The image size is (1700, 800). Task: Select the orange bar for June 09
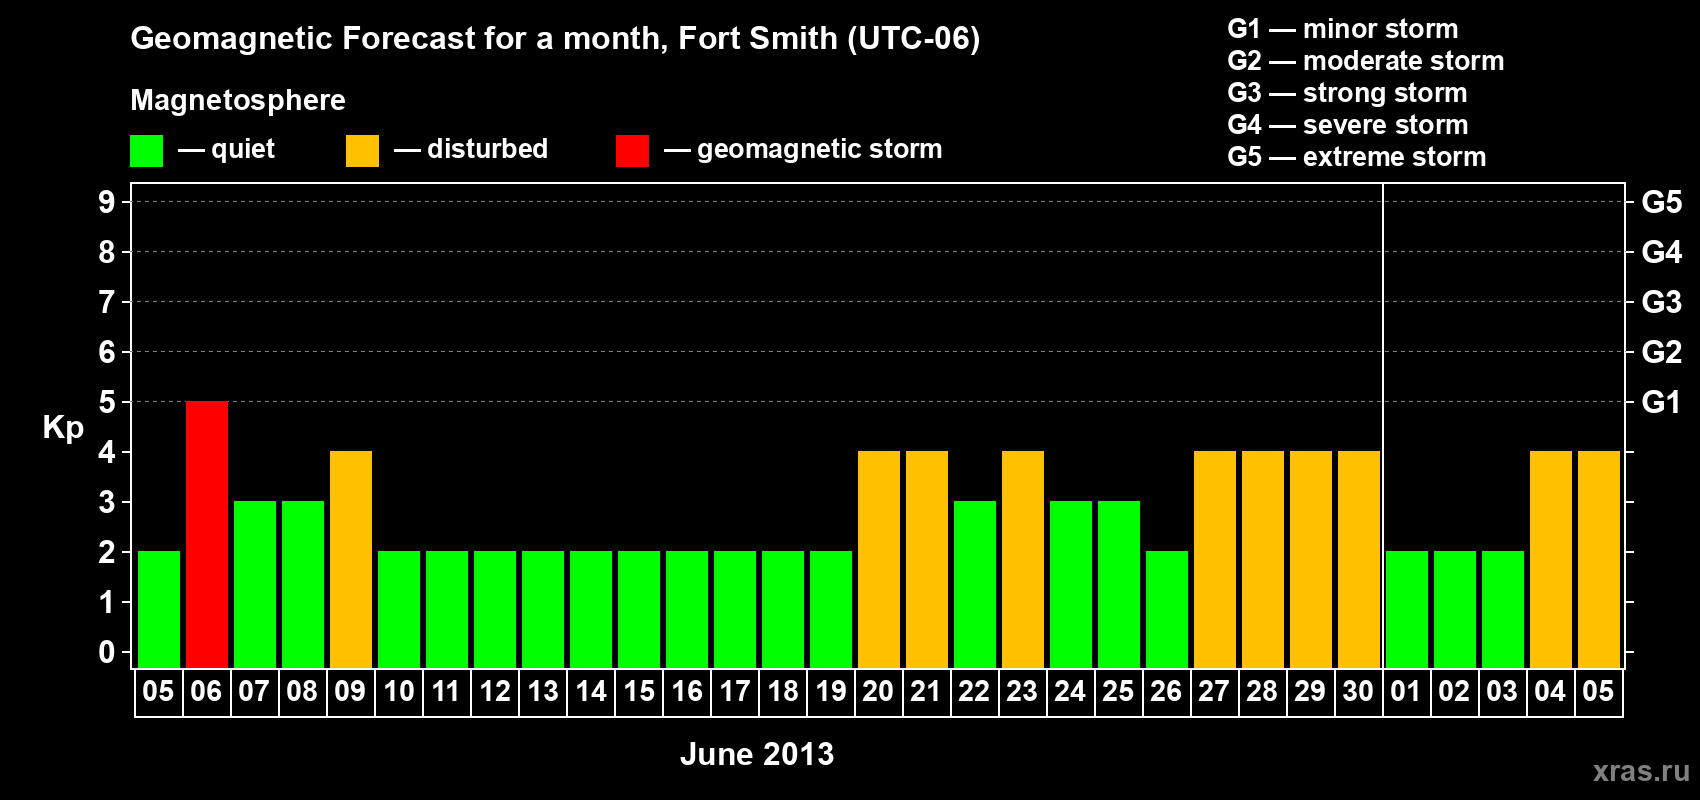coord(351,559)
